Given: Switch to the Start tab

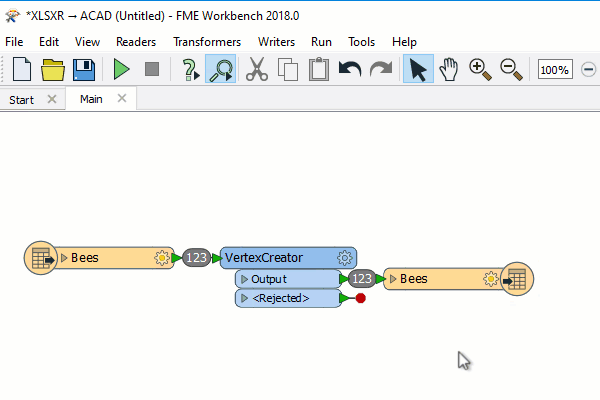Looking at the screenshot, I should (21, 100).
